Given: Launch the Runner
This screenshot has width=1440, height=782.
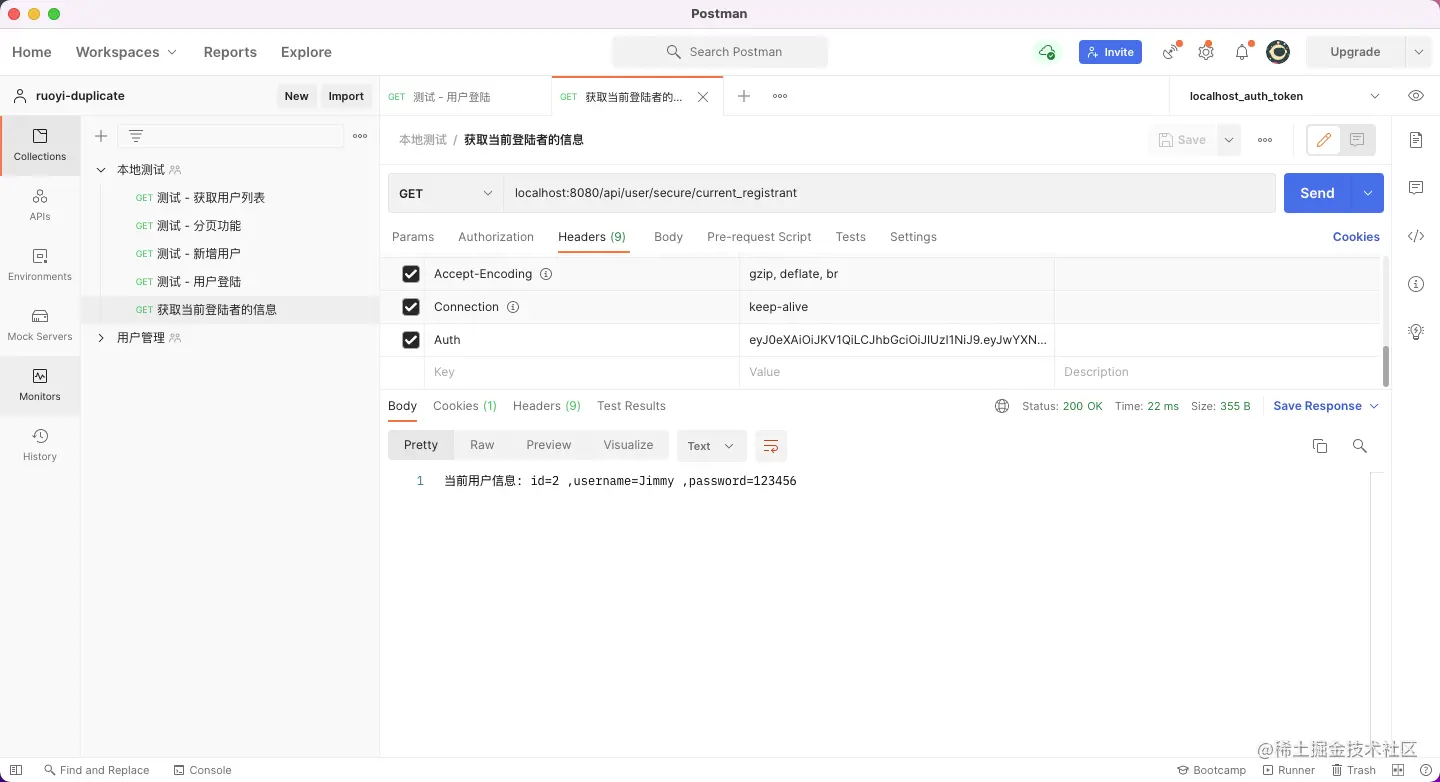Looking at the screenshot, I should pyautogui.click(x=1289, y=770).
